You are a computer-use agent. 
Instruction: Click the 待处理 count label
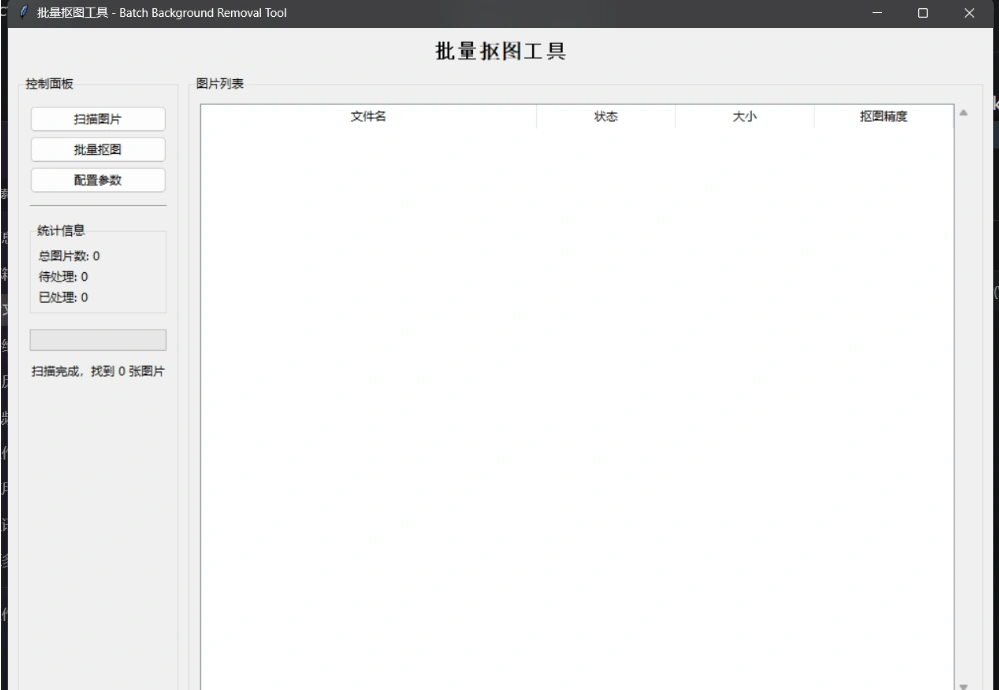click(x=63, y=277)
